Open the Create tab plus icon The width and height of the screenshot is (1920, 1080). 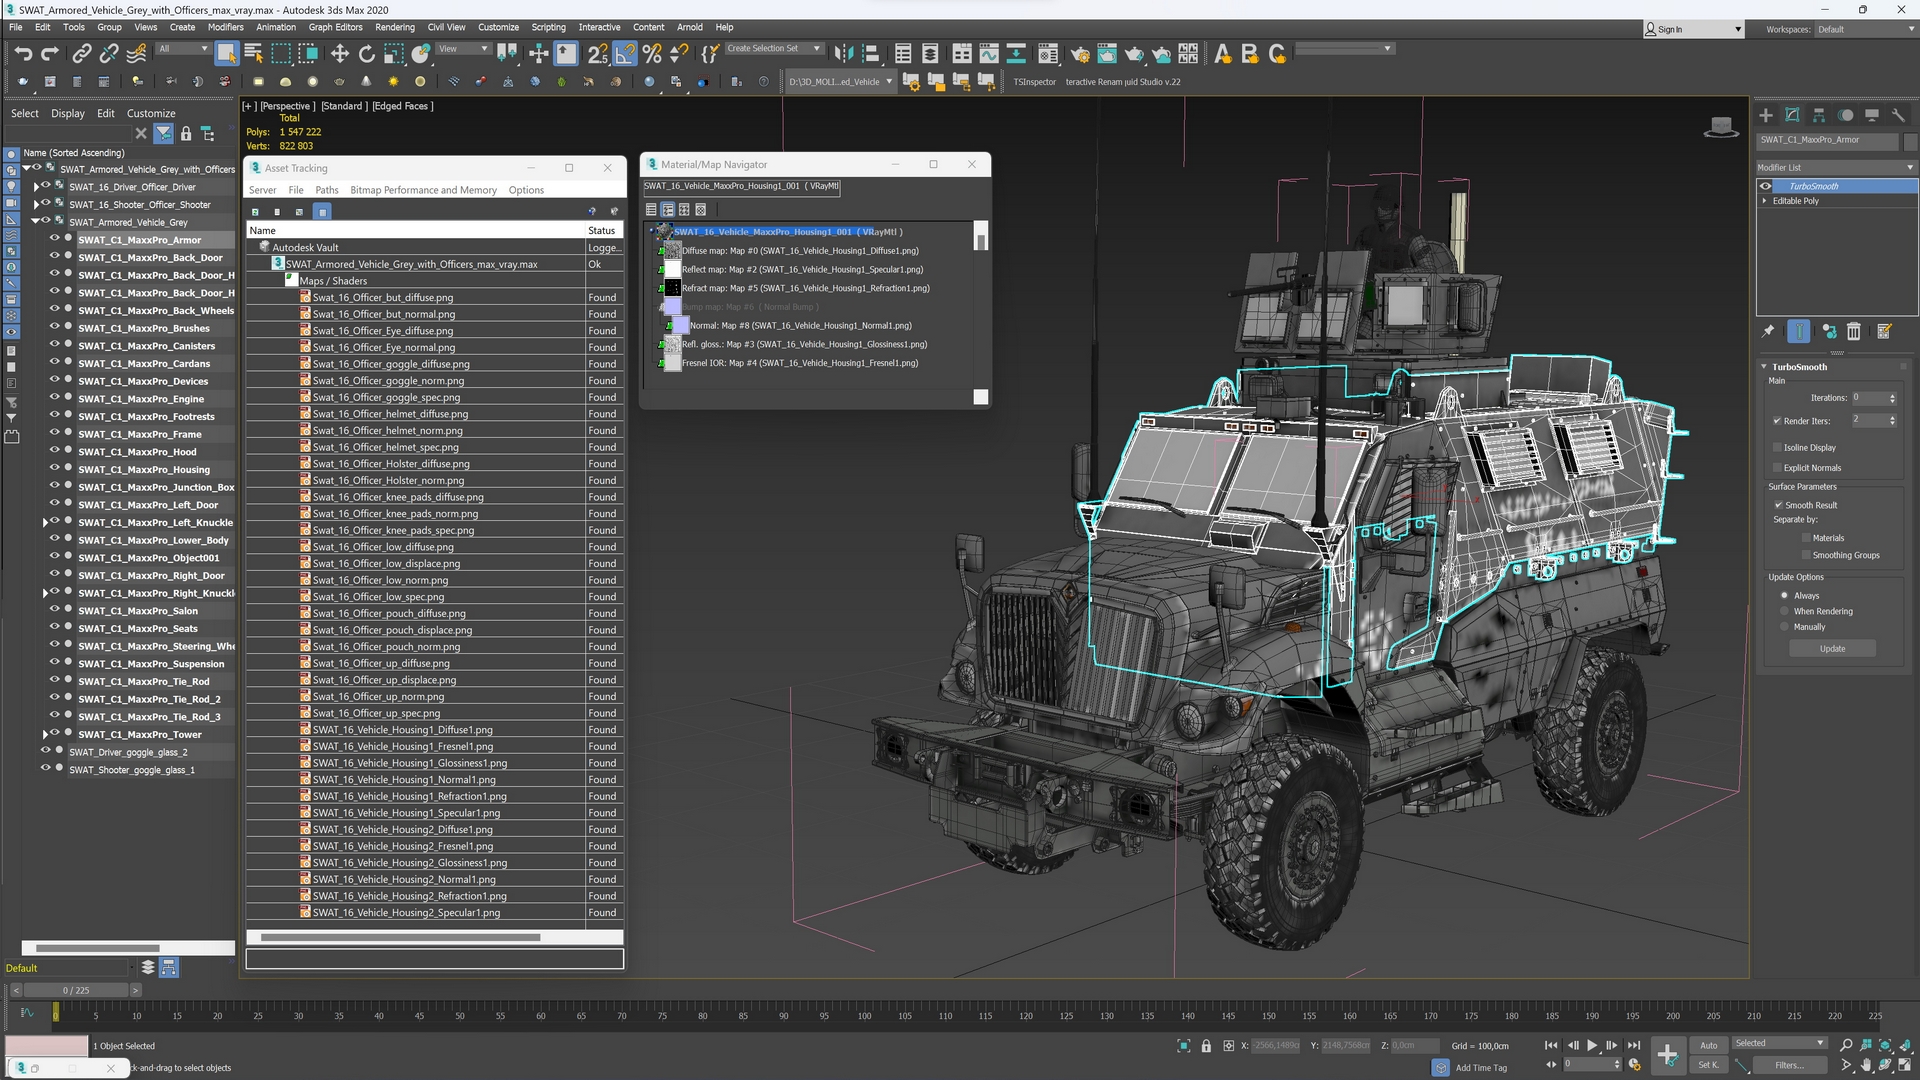1766,116
